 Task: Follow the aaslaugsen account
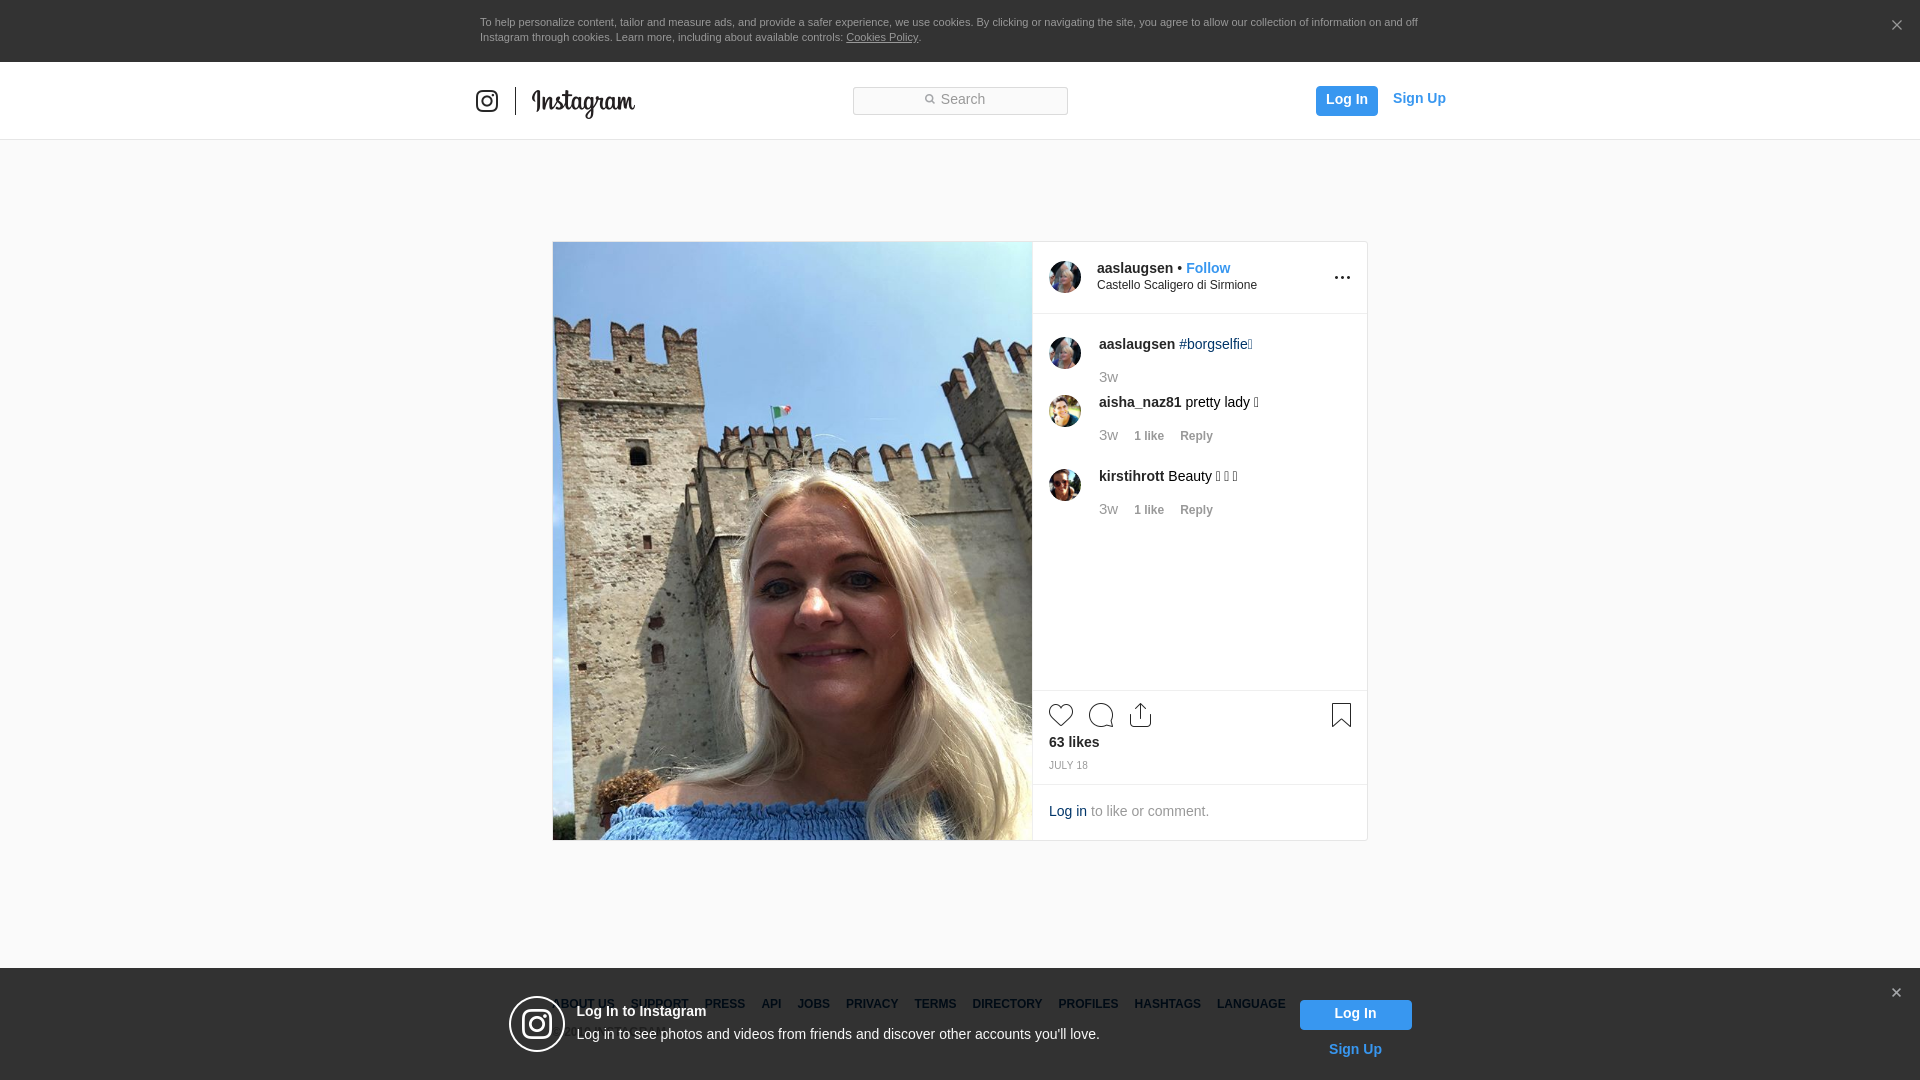1208,268
